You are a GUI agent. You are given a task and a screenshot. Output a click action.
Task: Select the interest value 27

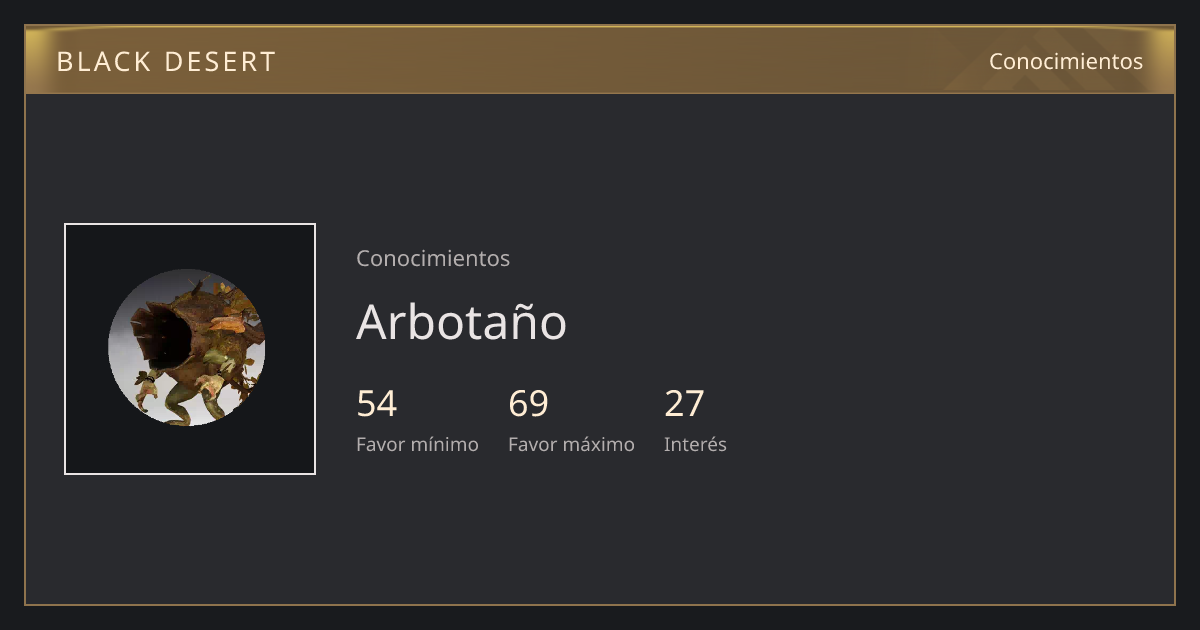click(x=685, y=404)
